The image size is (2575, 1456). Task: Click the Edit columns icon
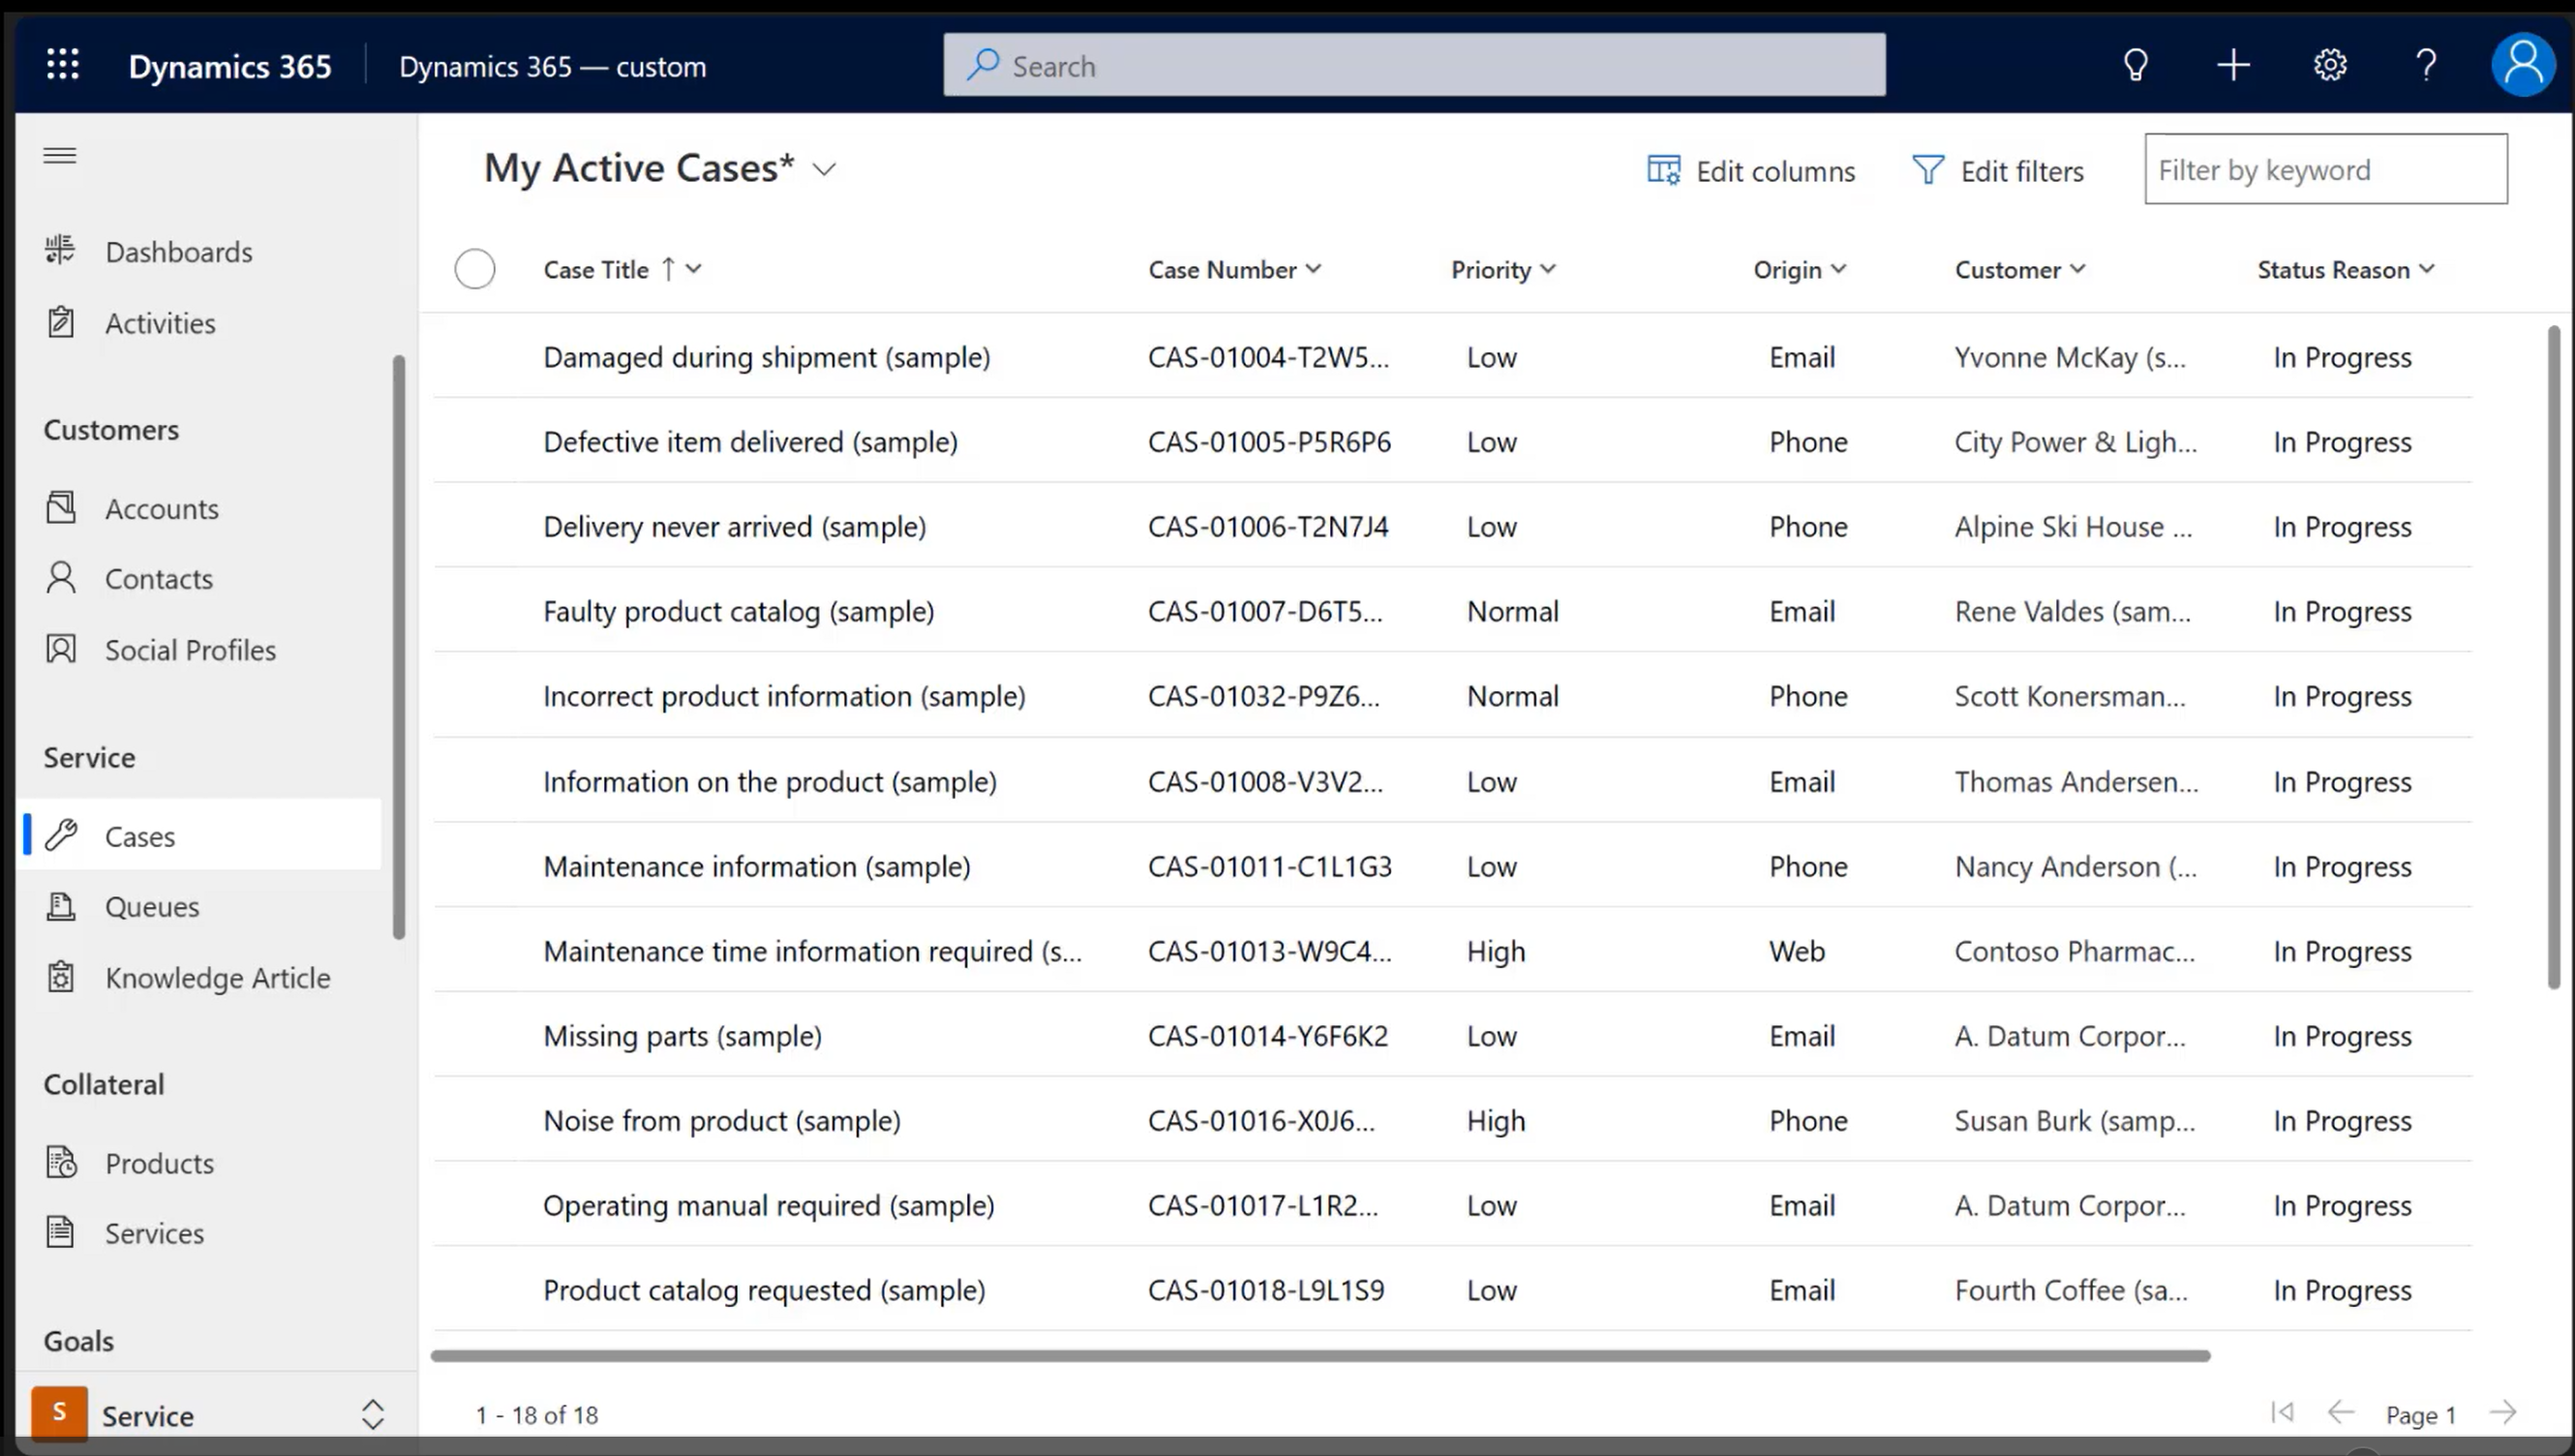pyautogui.click(x=1660, y=169)
